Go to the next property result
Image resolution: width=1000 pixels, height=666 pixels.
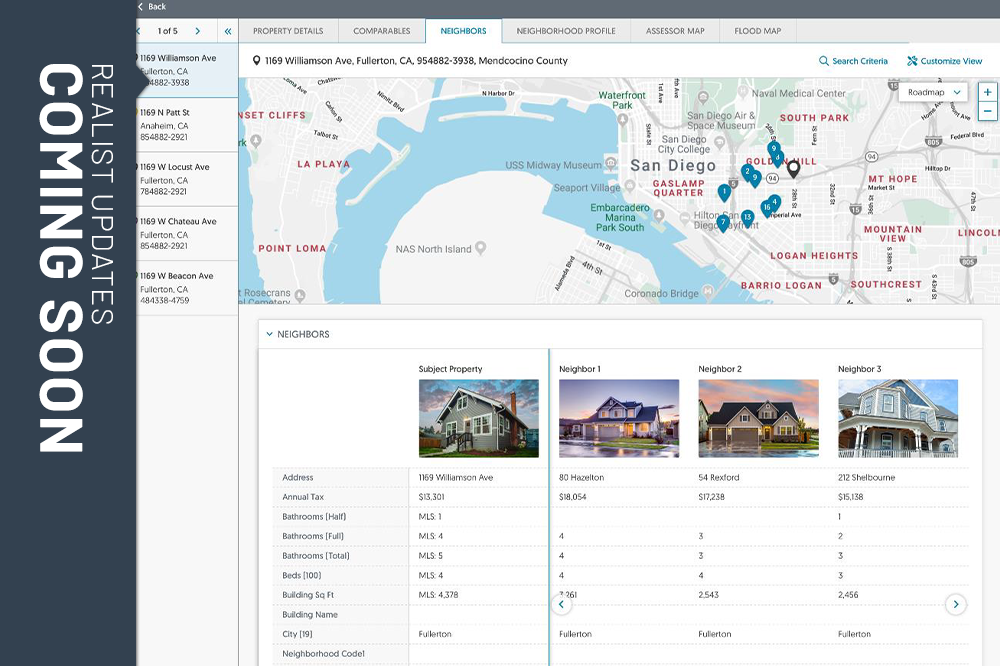coord(198,31)
